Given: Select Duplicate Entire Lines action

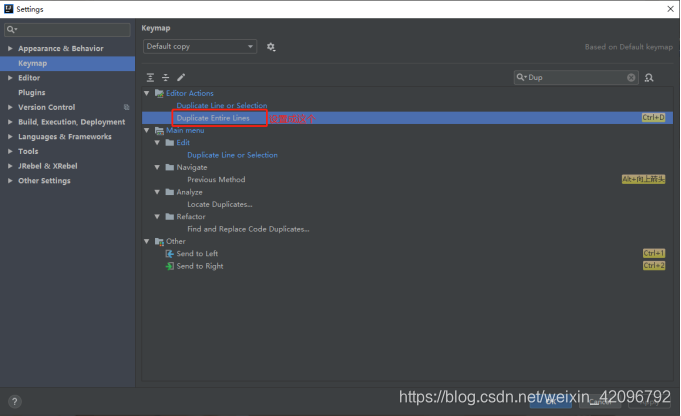Looking at the screenshot, I should pyautogui.click(x=213, y=118).
